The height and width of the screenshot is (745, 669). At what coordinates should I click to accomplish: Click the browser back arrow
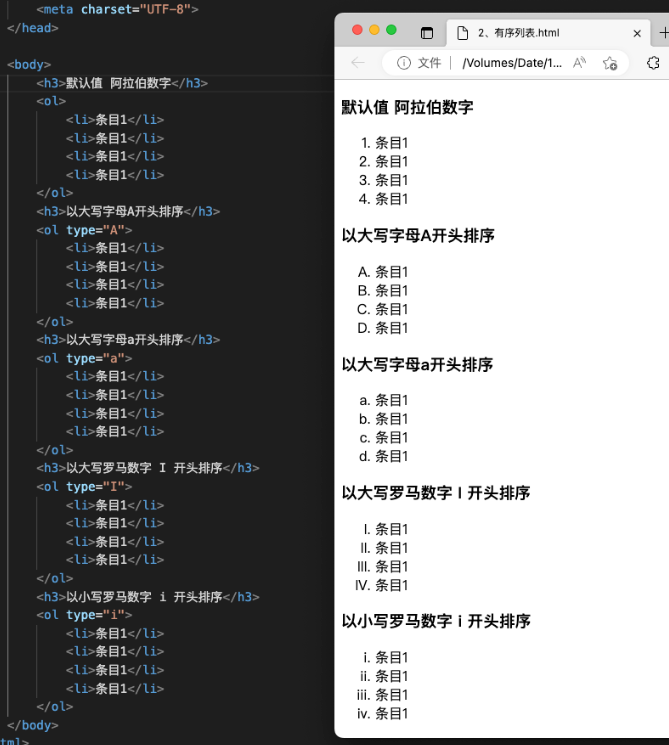click(358, 63)
